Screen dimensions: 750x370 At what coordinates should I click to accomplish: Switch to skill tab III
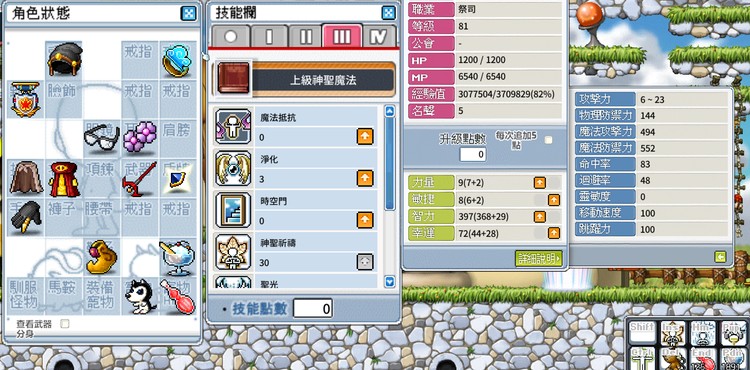point(341,36)
